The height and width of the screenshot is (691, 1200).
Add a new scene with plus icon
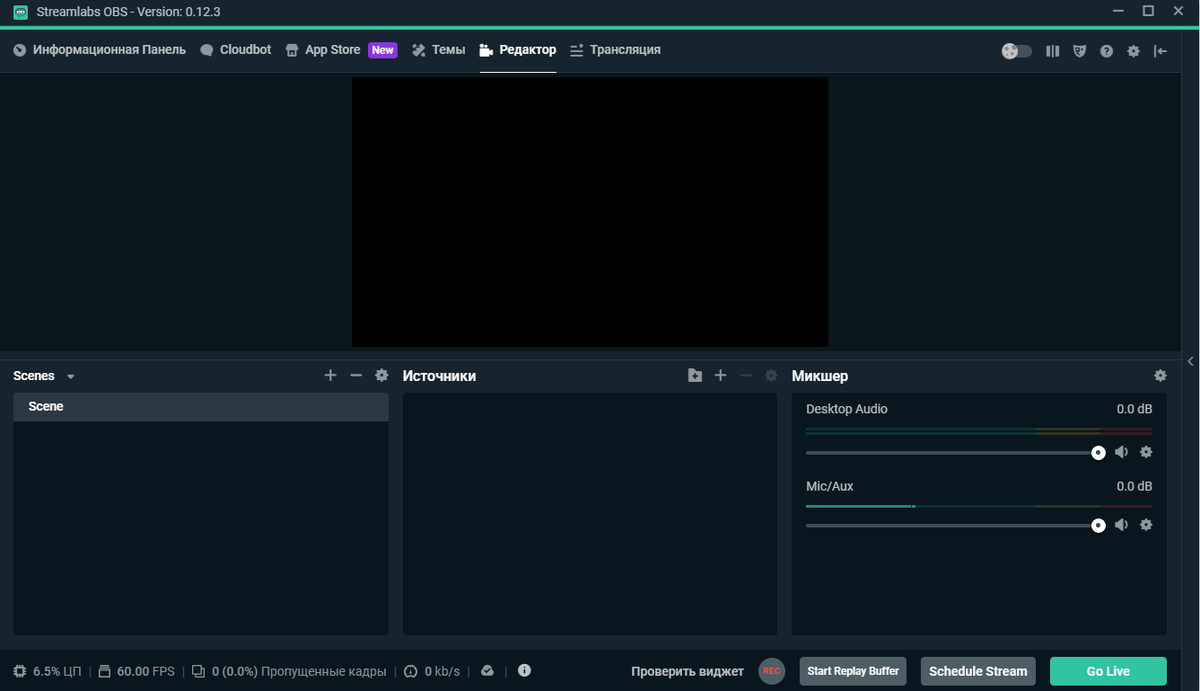tap(331, 375)
